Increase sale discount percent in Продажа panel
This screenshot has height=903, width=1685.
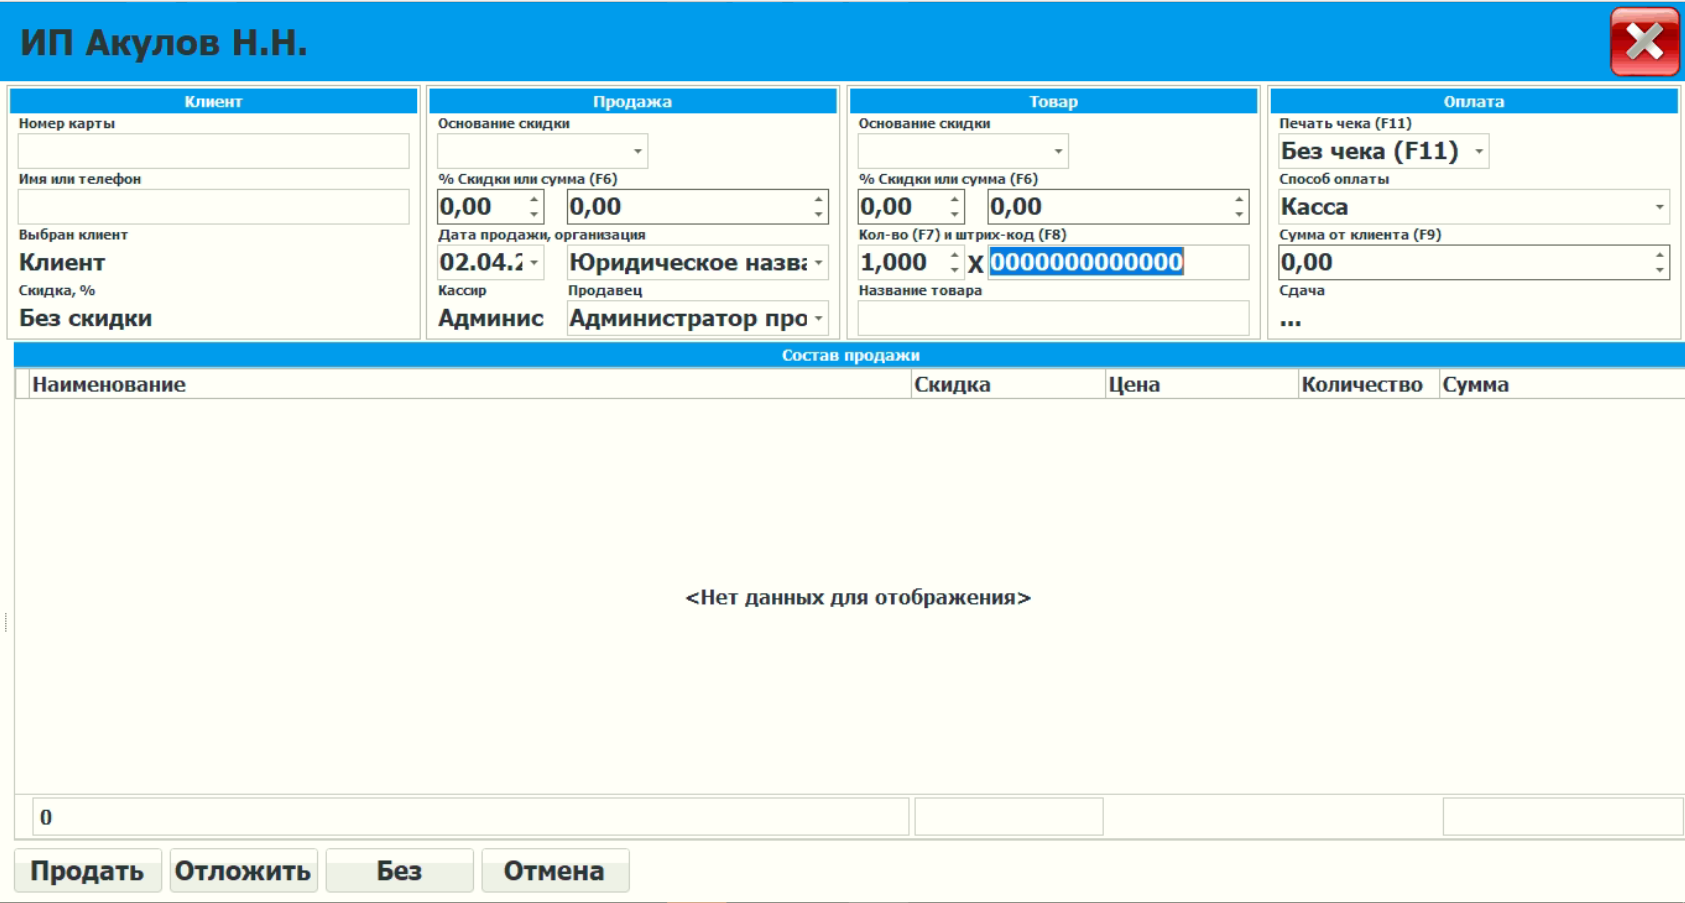(x=535, y=199)
